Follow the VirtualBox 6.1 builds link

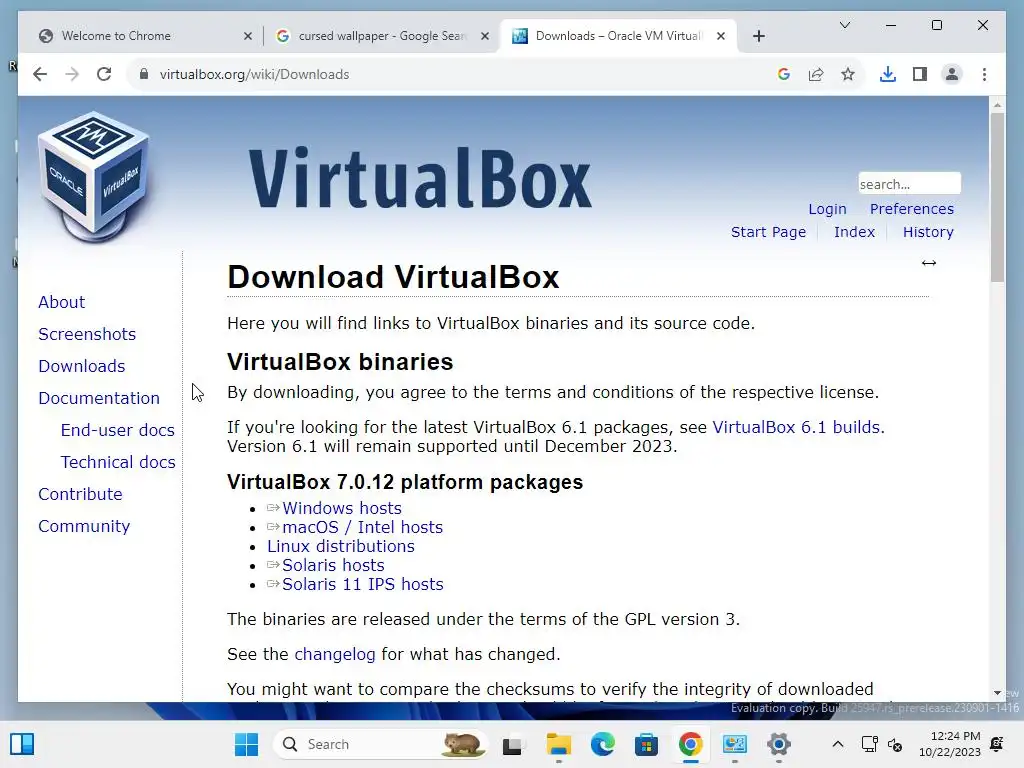(x=796, y=427)
